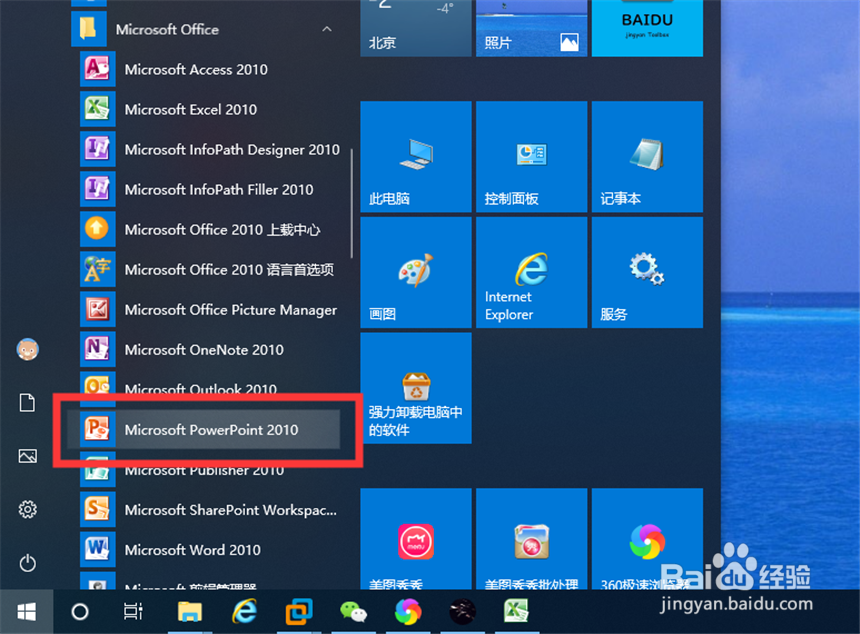This screenshot has height=634, width=860.
Task: Click the user account avatar
Action: 27,349
